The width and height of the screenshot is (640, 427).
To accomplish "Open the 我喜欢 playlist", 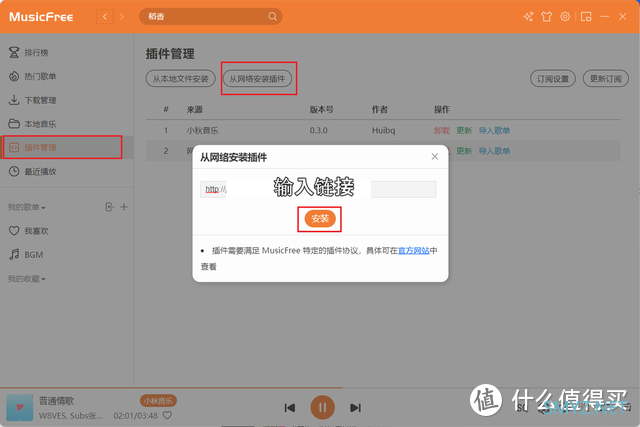I will pos(67,231).
